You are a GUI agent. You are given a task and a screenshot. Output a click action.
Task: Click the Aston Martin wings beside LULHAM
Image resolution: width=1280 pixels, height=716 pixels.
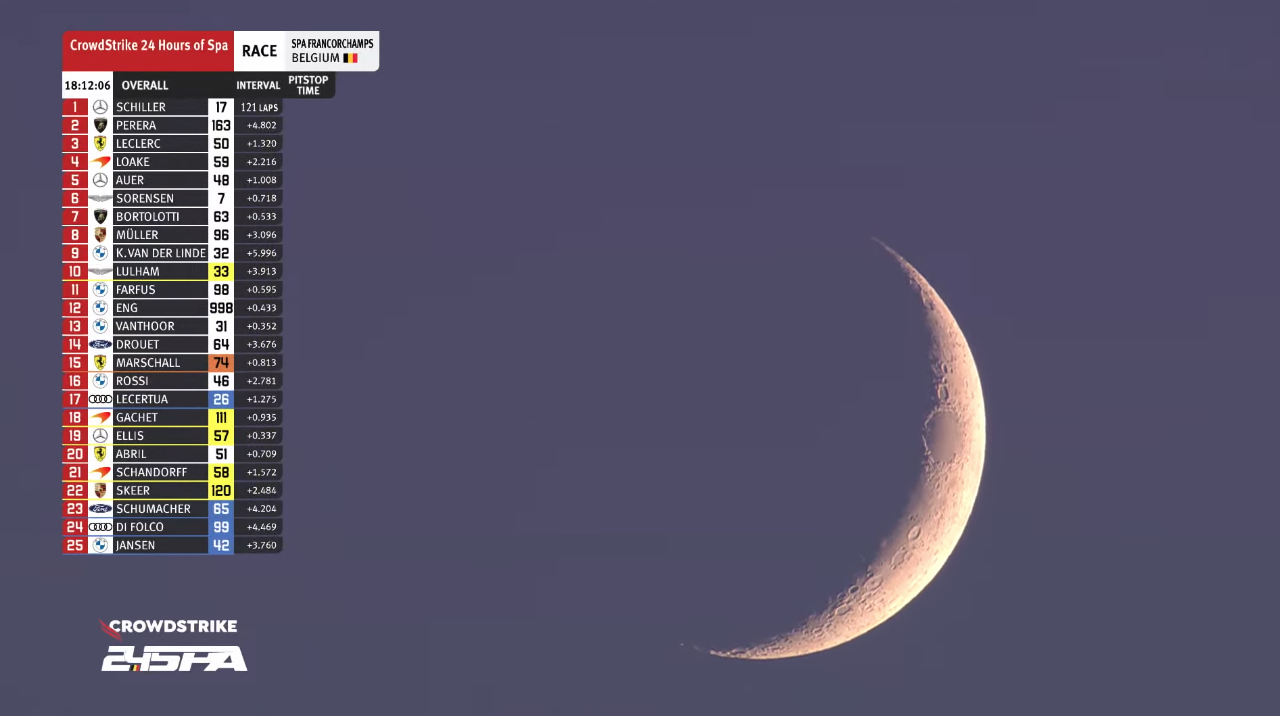pos(100,271)
